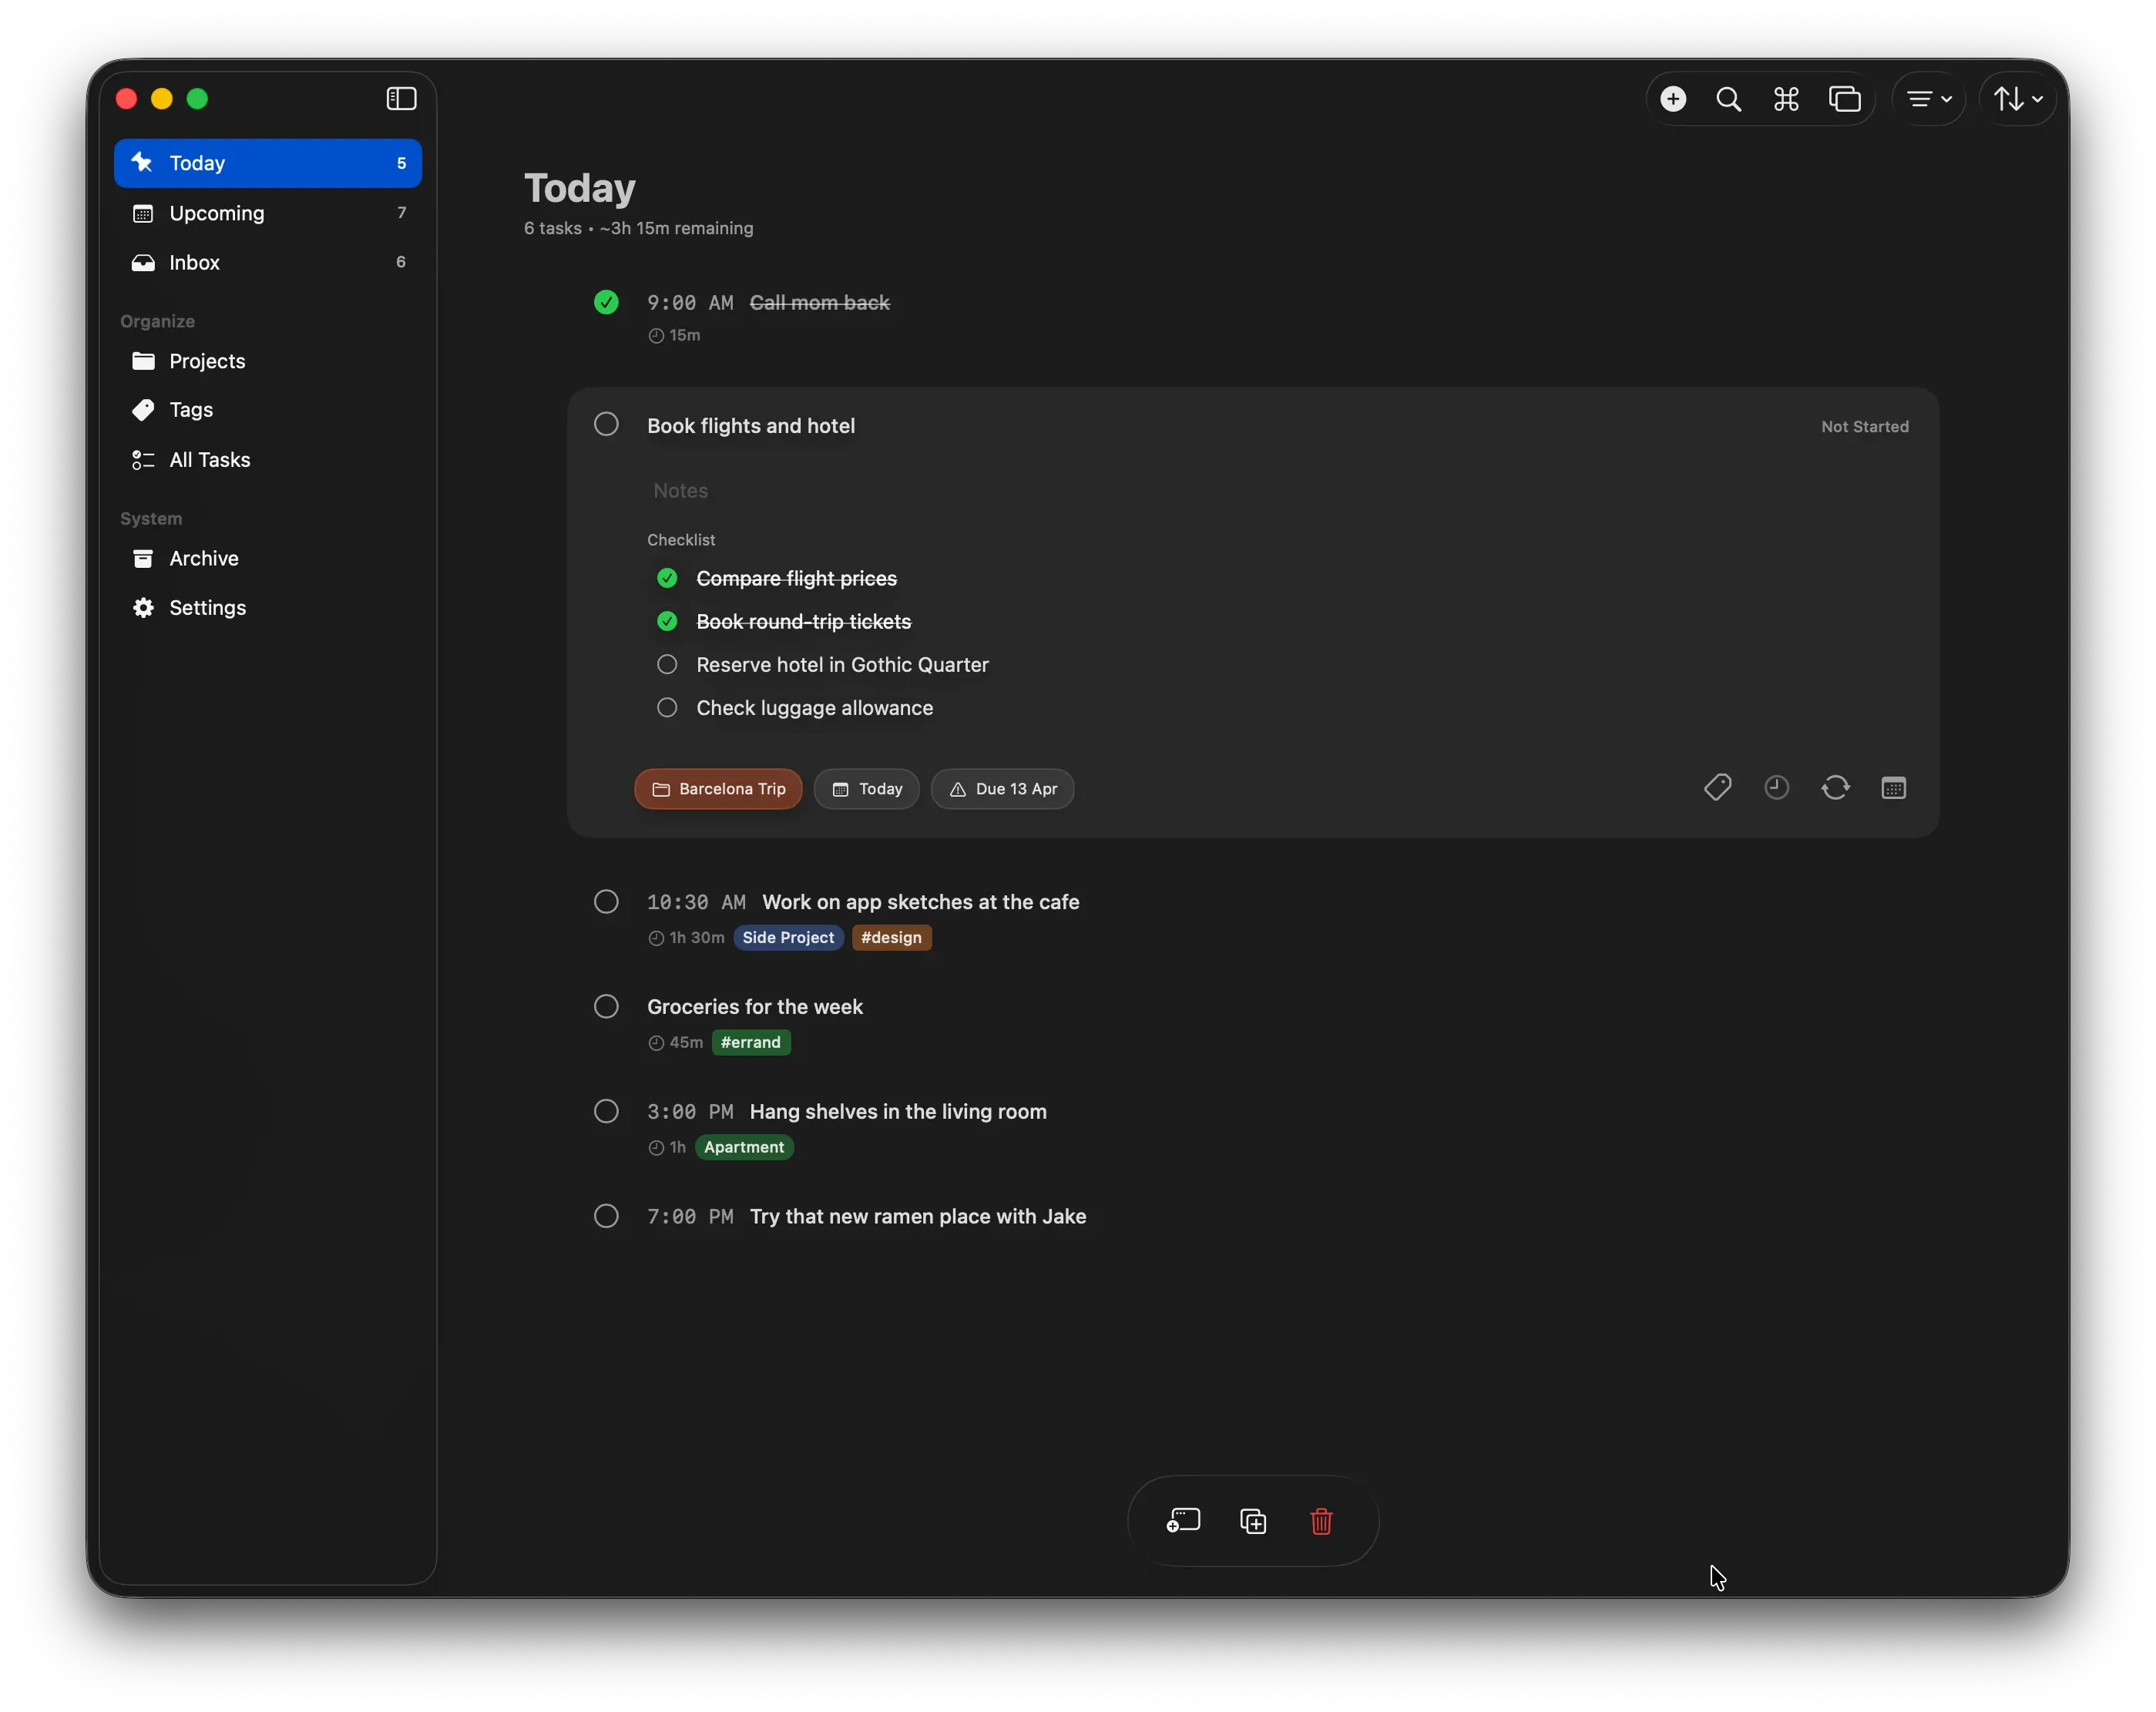Click the duplicate task icon in bottom bar
This screenshot has height=1712, width=2156.
pos(1253,1520)
